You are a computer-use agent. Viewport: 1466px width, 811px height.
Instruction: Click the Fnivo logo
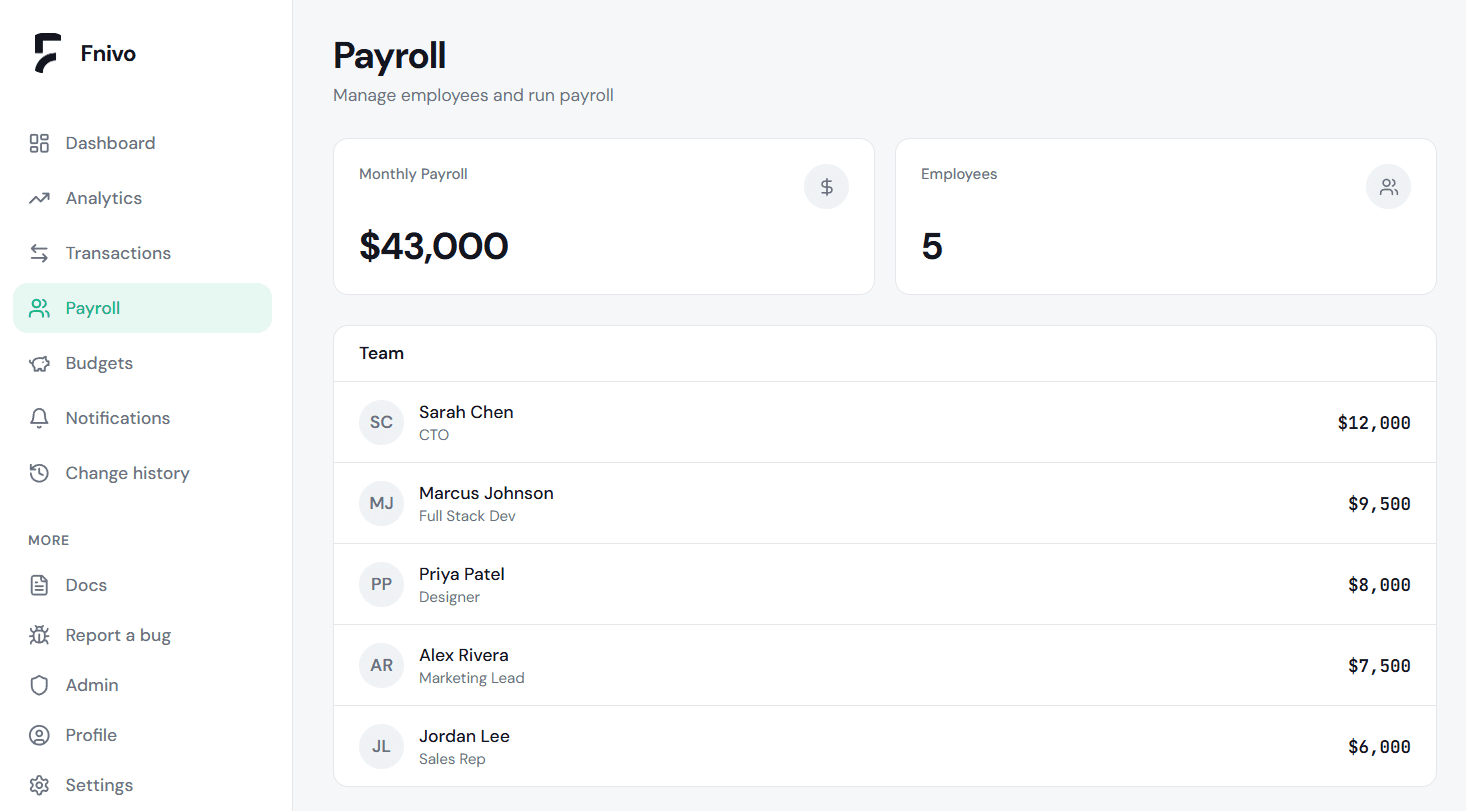[83, 52]
